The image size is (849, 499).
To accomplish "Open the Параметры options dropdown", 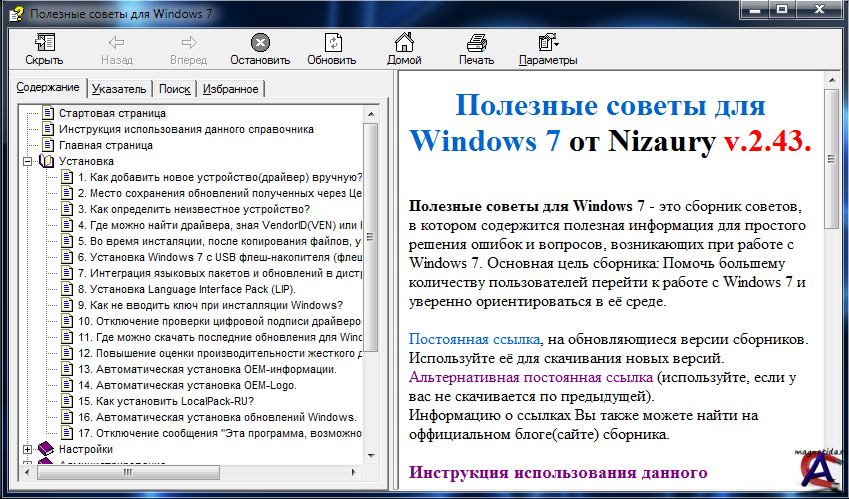I will point(548,42).
